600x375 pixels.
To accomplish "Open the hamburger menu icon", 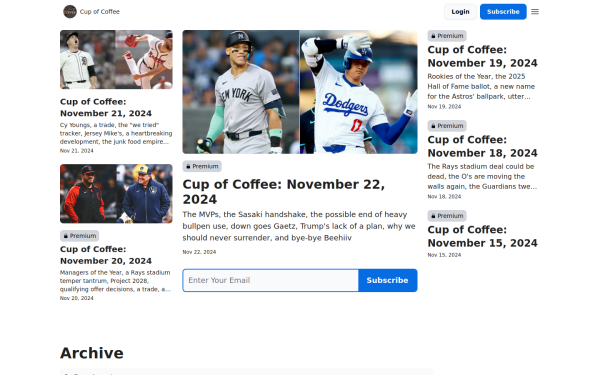I will point(535,12).
